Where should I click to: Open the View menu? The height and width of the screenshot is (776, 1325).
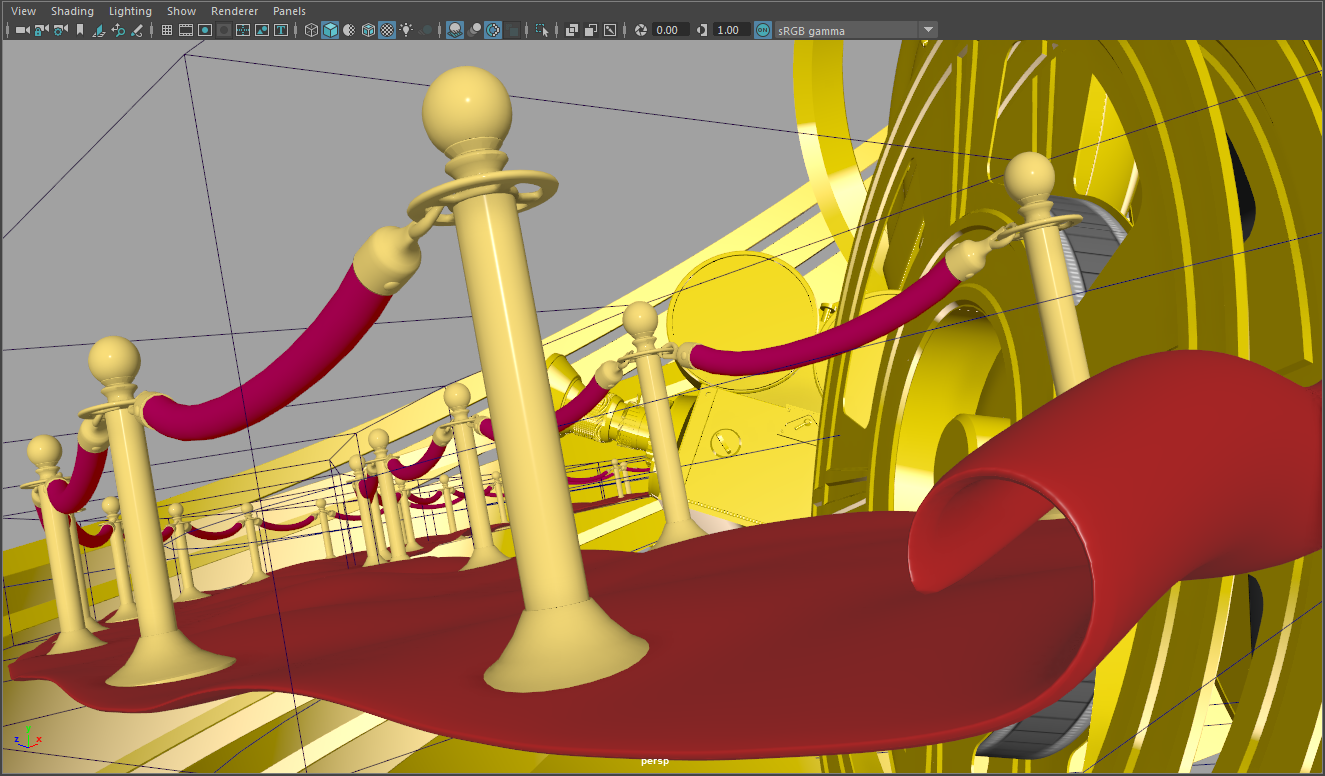[x=23, y=11]
